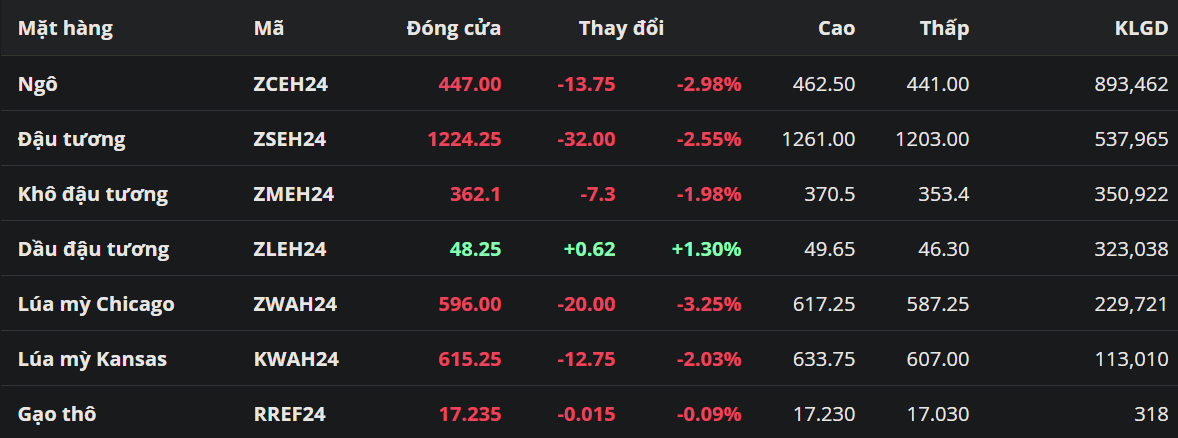Sort by the Mã column header
This screenshot has height=438, width=1178.
click(x=269, y=28)
